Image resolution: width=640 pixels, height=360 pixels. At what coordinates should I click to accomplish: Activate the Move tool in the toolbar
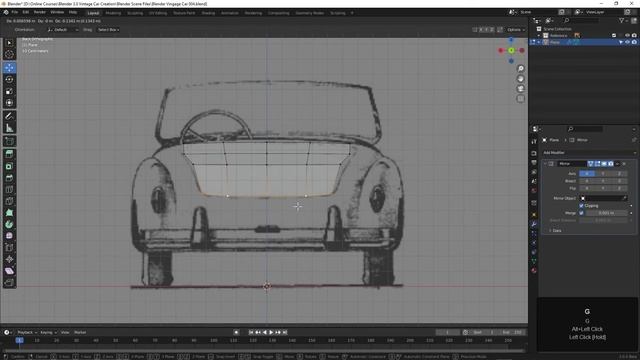[9, 68]
